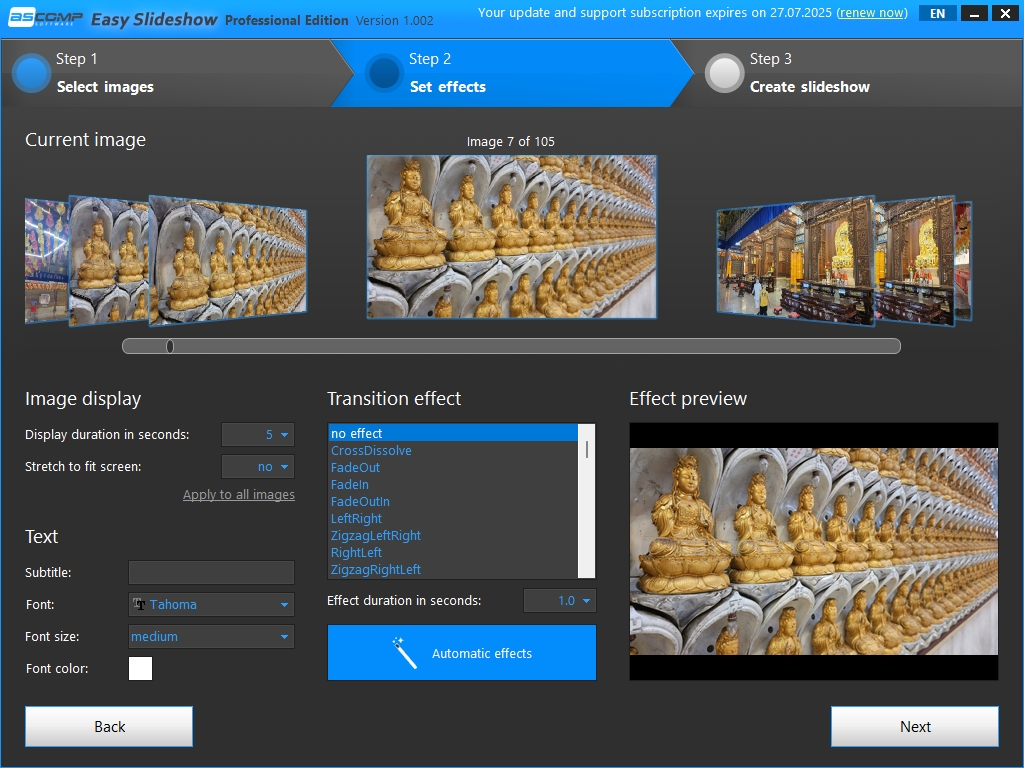1024x768 pixels.
Task: Select the FadeIn transition effect
Action: click(x=453, y=484)
